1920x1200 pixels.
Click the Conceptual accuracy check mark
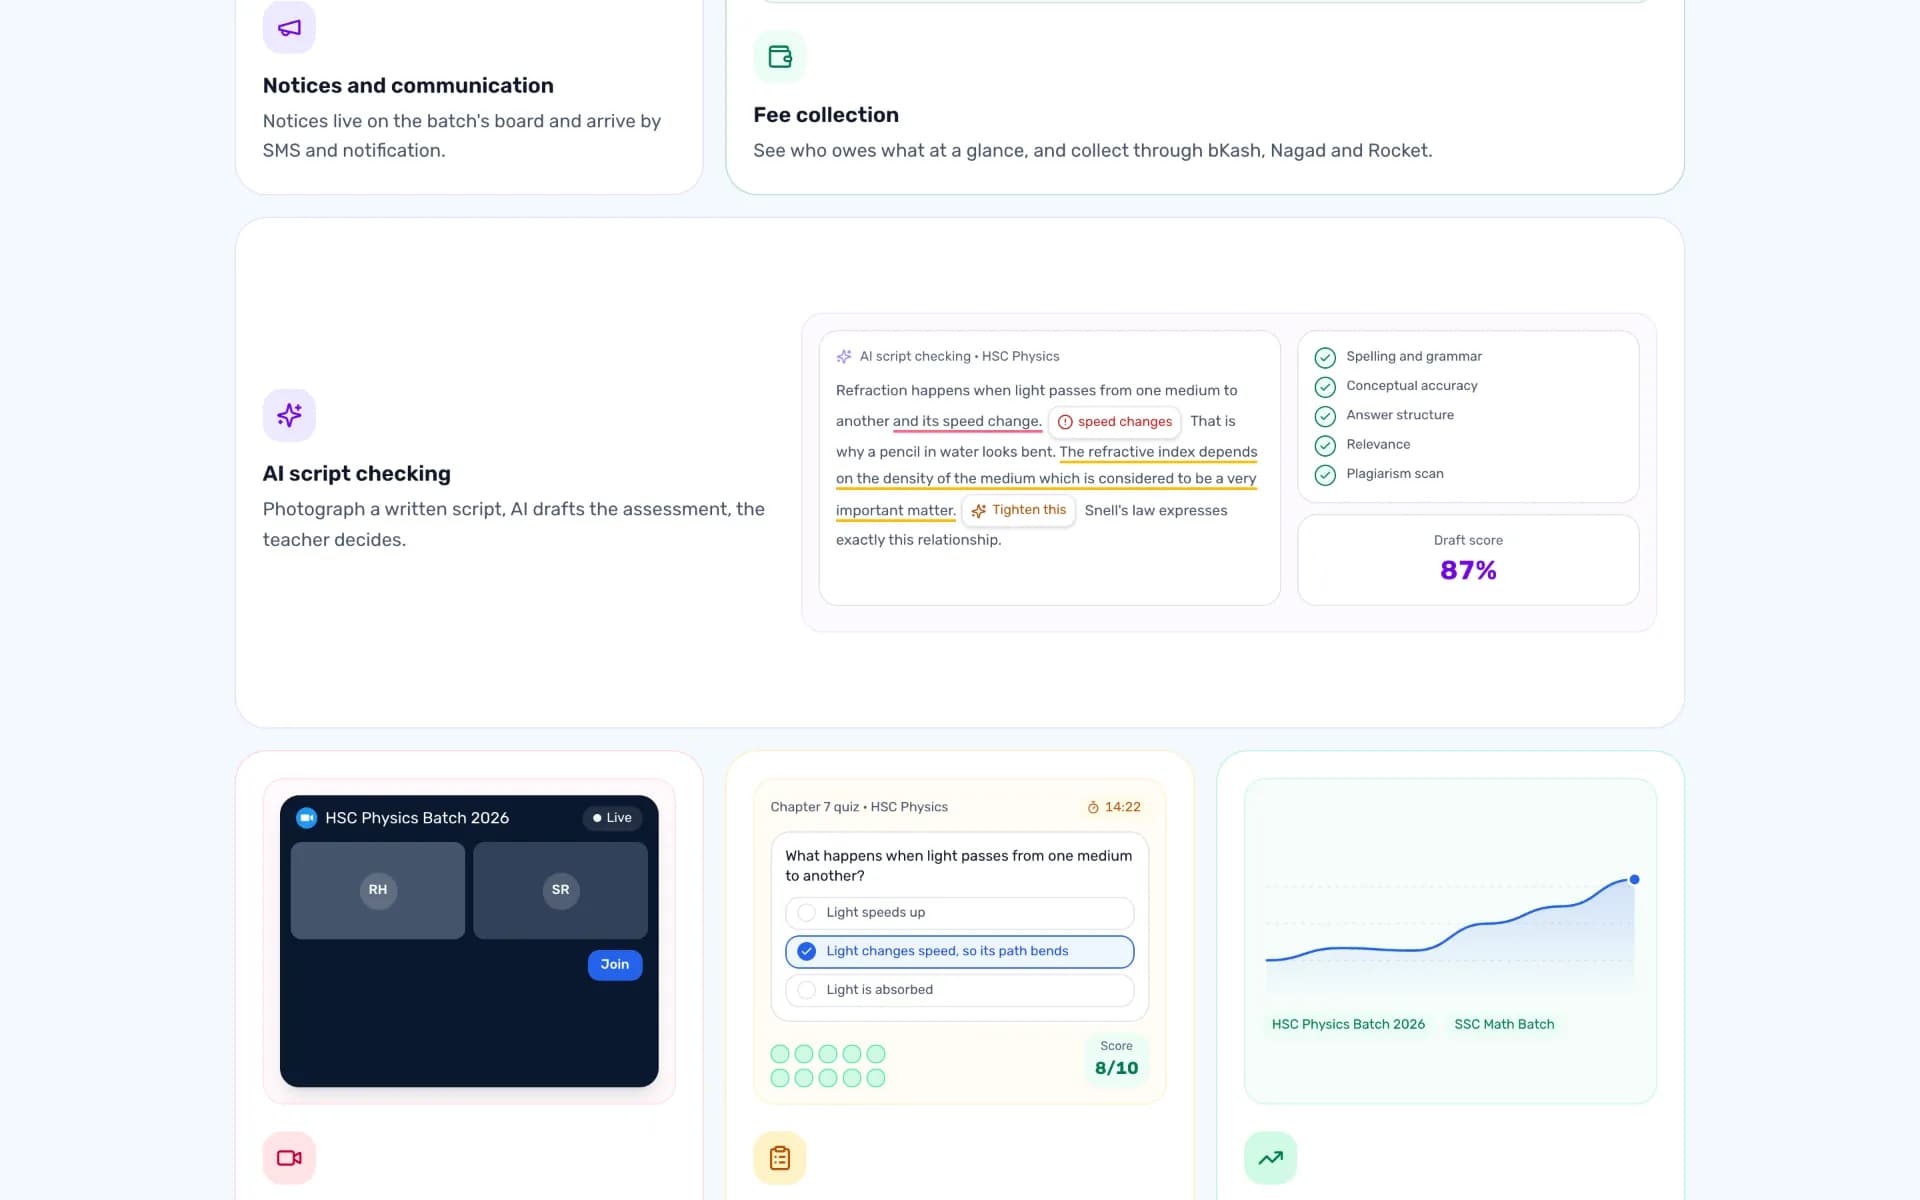click(x=1325, y=386)
